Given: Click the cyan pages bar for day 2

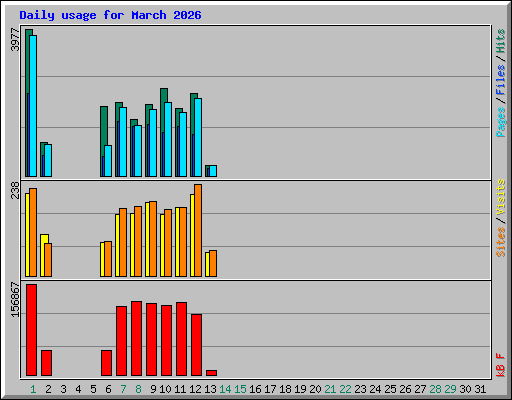Looking at the screenshot, I should coord(48,160).
